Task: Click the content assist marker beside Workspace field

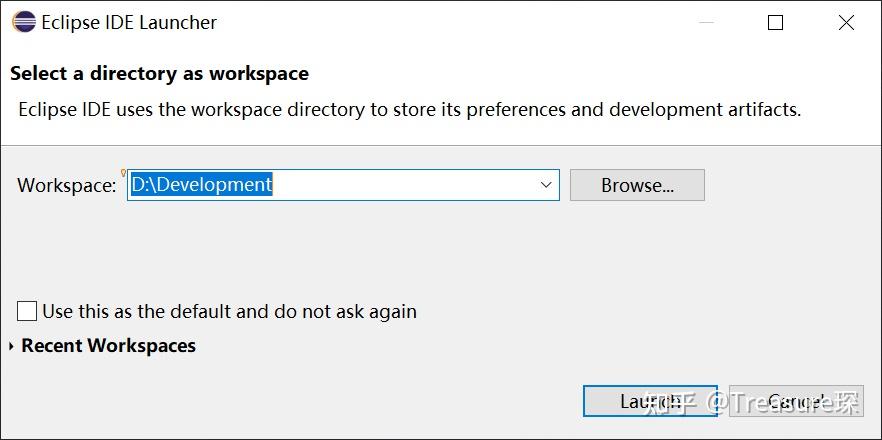Action: click(x=124, y=173)
